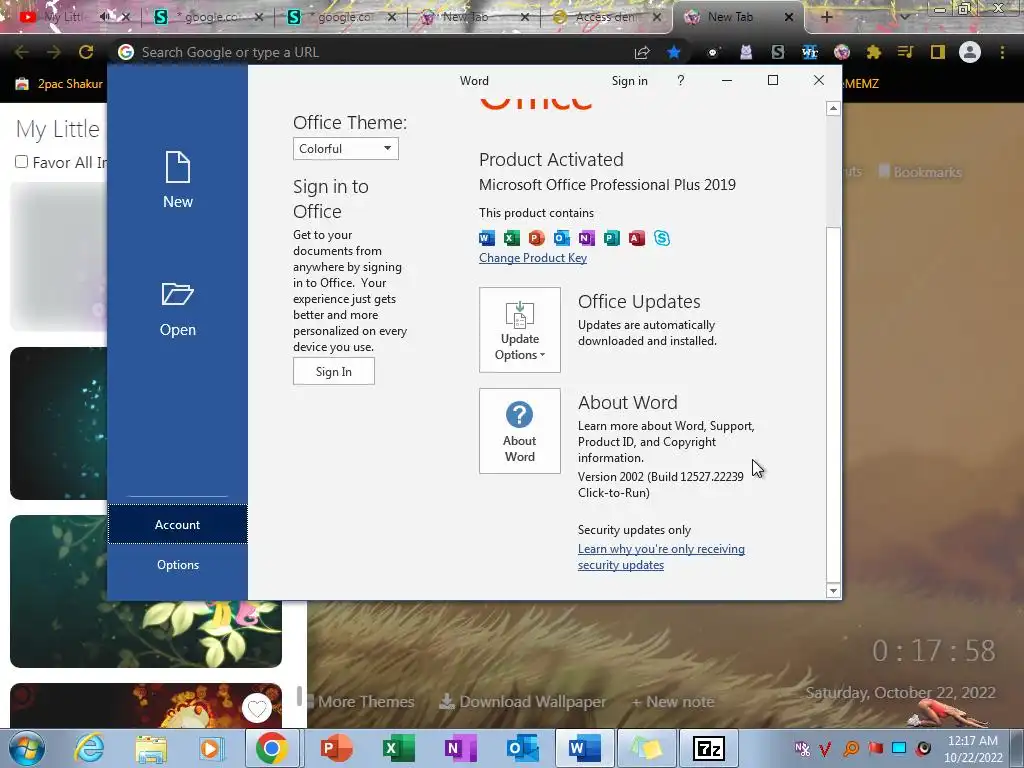The image size is (1024, 768).
Task: Click the Word icon under product contains
Action: 487,238
